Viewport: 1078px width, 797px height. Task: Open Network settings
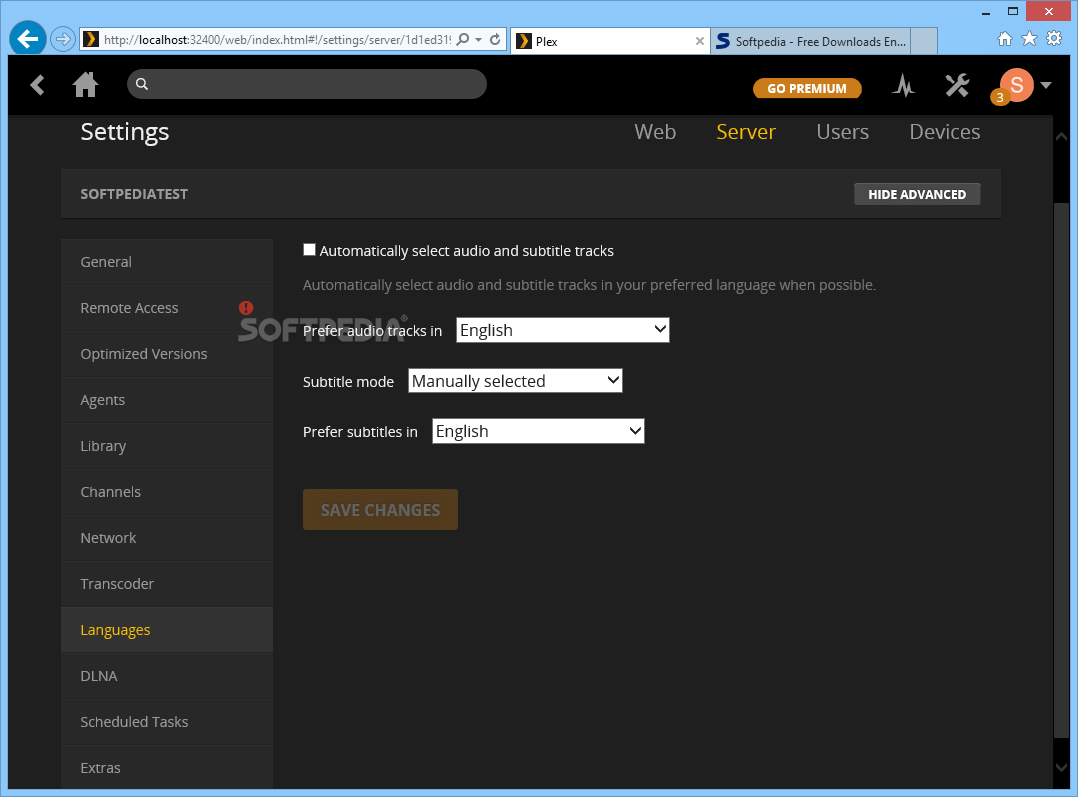point(167,538)
